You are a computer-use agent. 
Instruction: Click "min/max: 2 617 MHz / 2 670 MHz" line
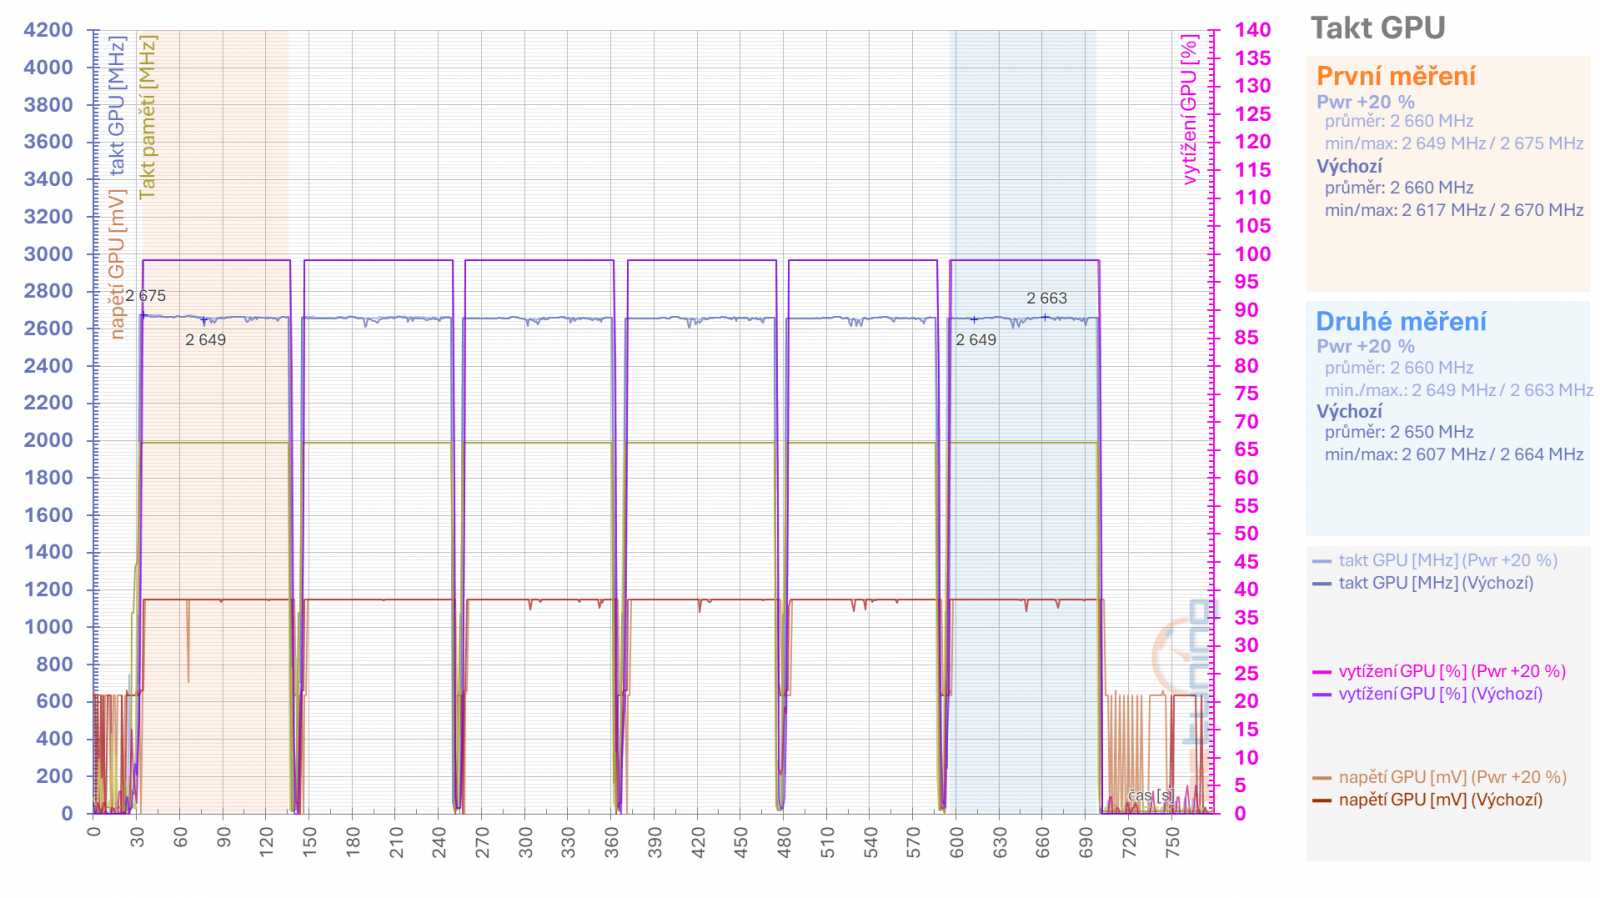click(x=1454, y=210)
